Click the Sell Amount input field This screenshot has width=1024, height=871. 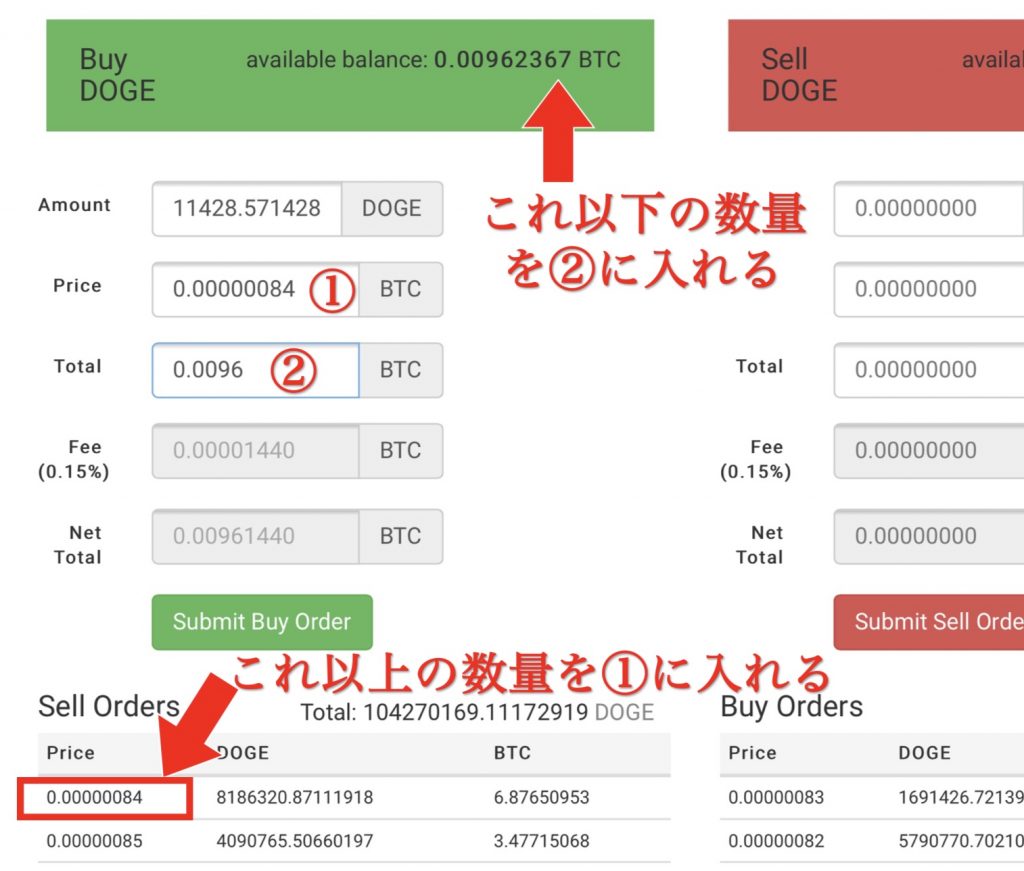click(x=929, y=209)
